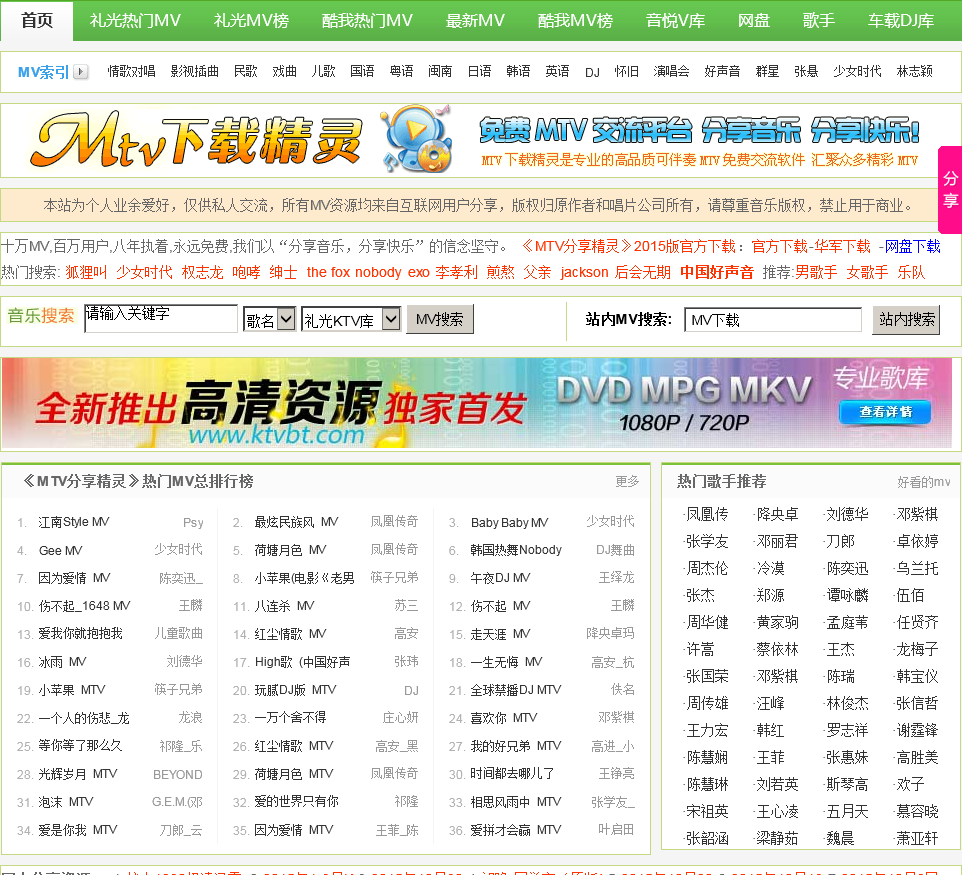Open the 音悦V库 menu

675,20
